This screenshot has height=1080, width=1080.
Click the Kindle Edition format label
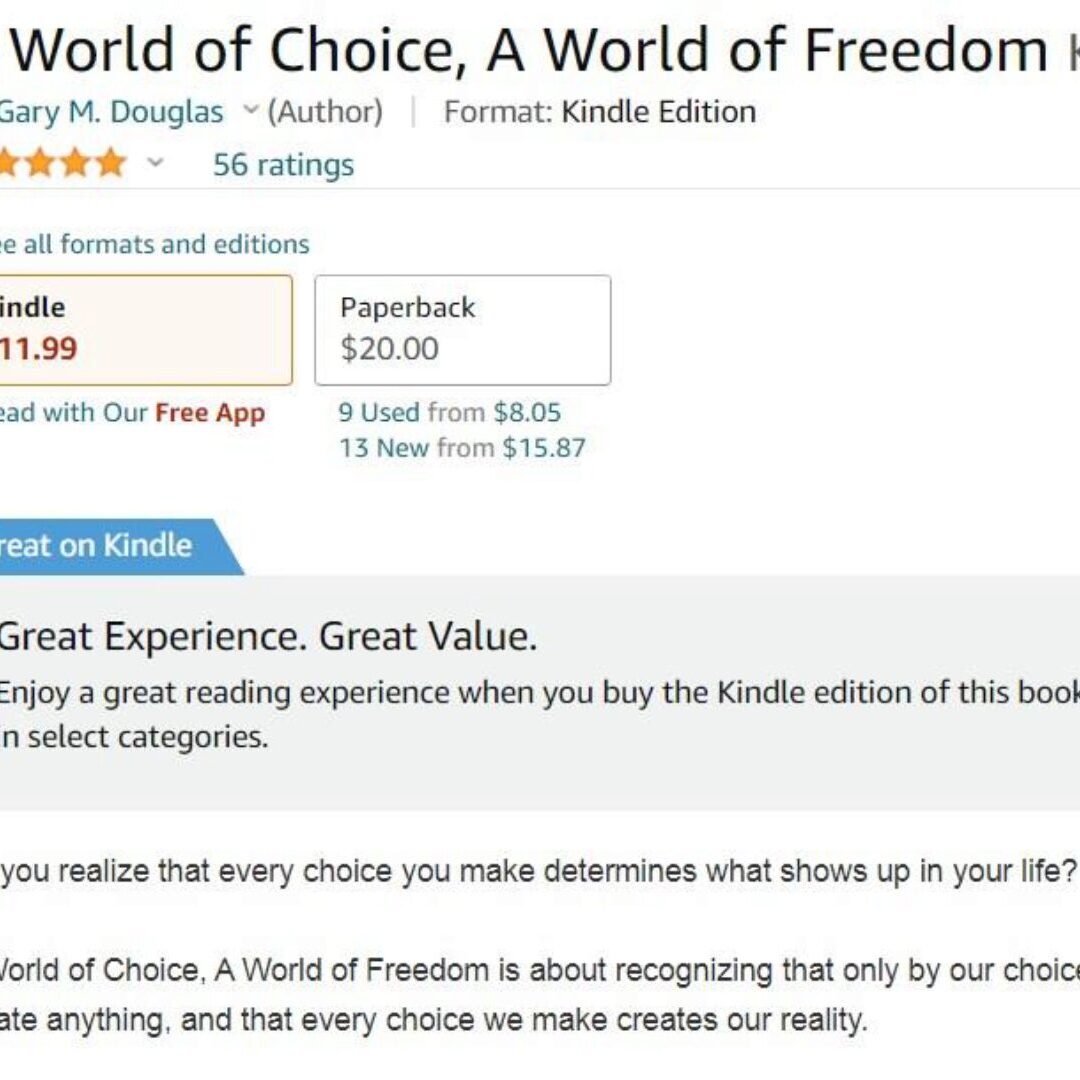point(658,111)
